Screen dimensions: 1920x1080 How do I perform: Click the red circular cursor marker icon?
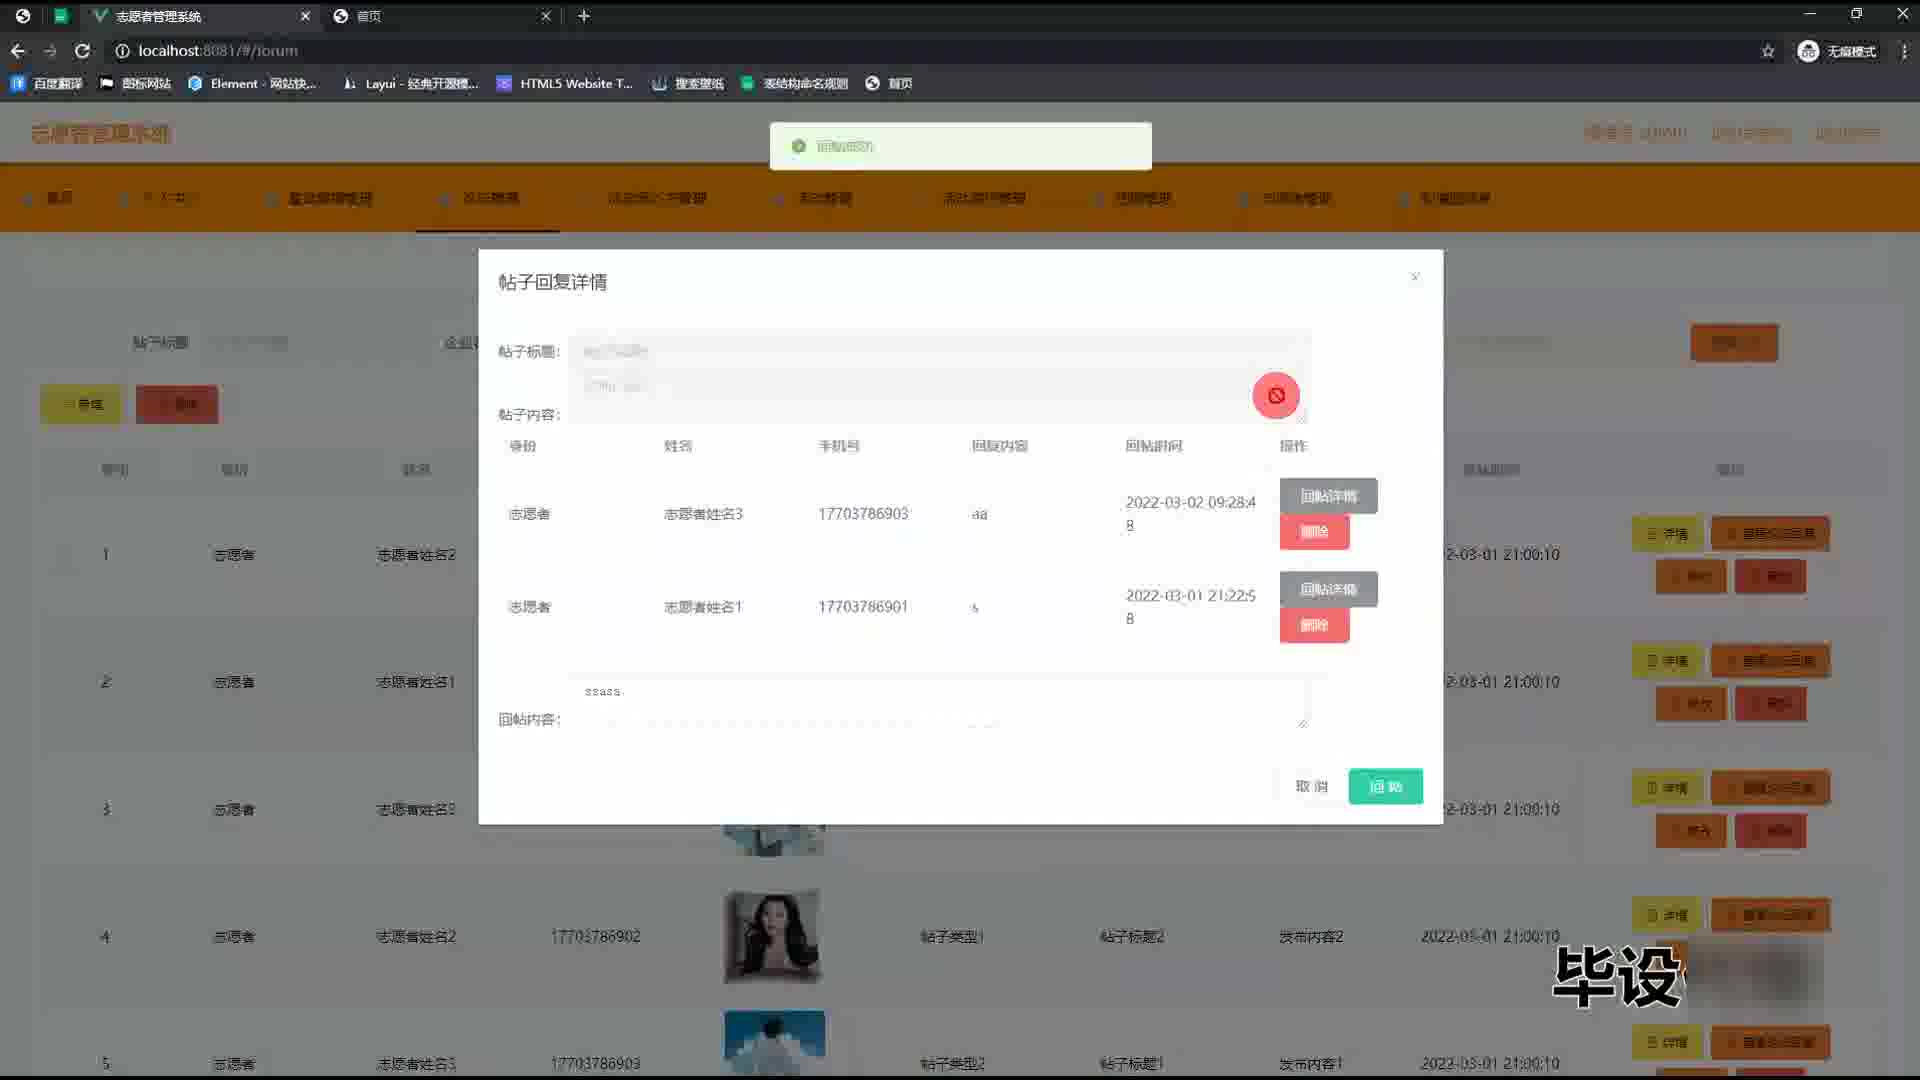pos(1276,395)
